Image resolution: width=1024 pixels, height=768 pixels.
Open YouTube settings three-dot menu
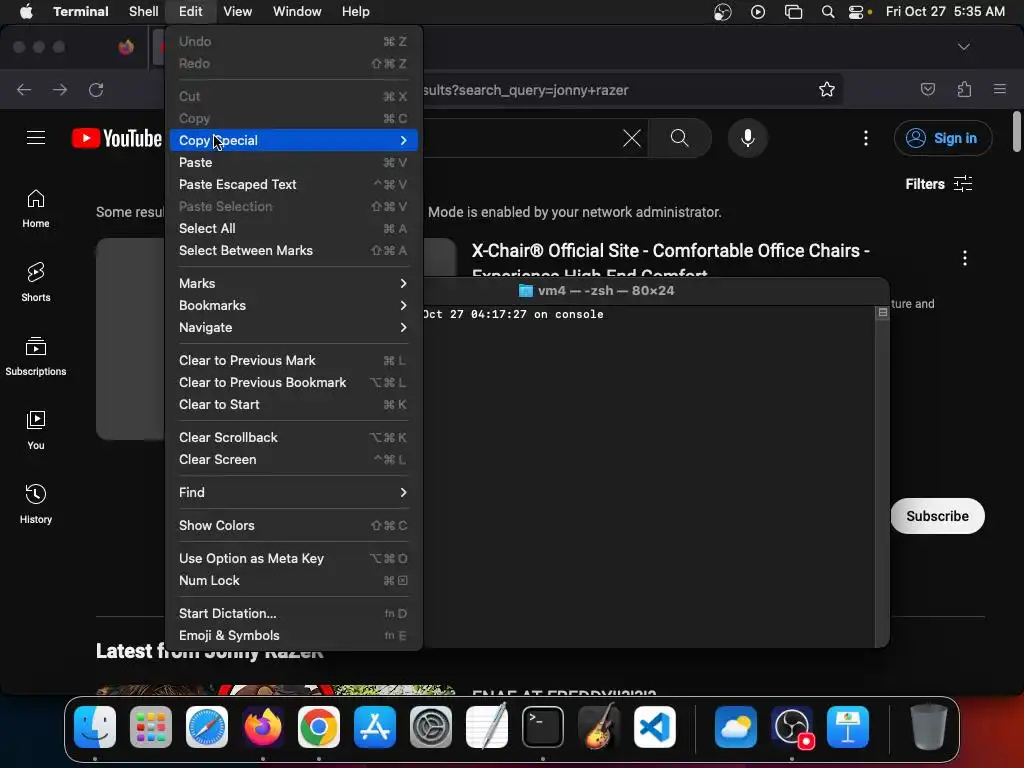tap(865, 138)
